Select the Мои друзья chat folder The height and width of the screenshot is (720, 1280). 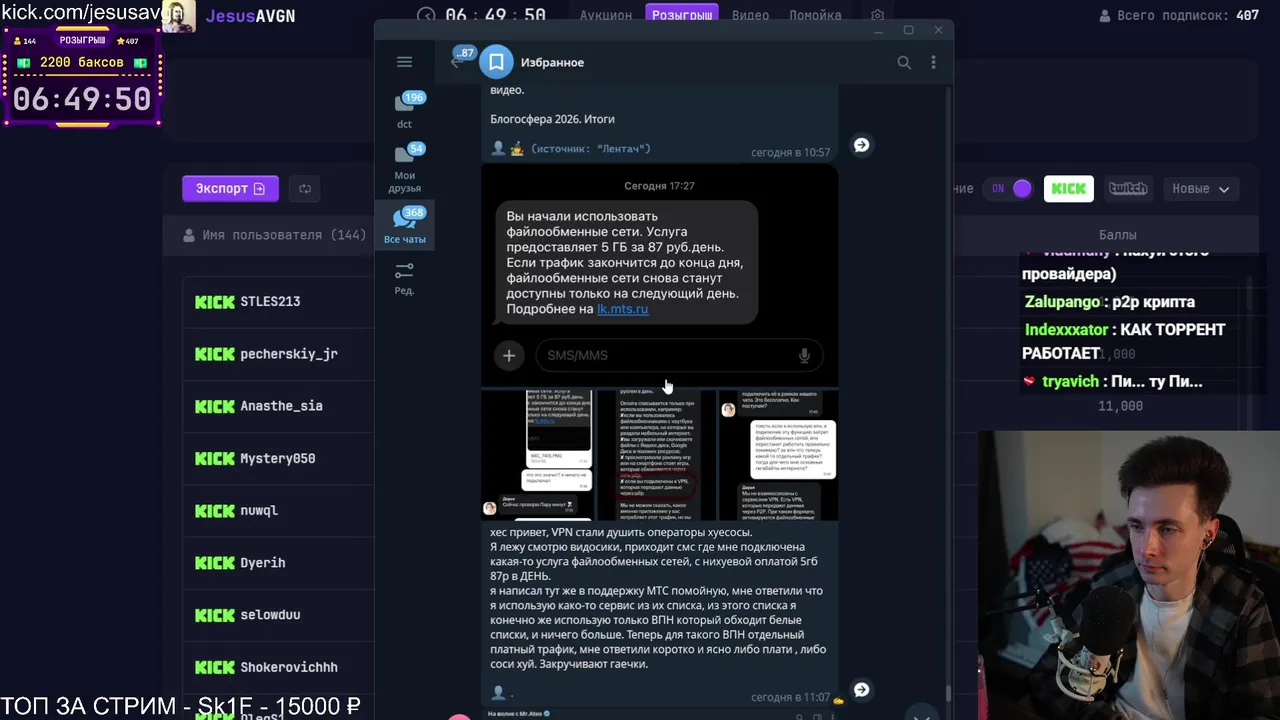point(404,167)
